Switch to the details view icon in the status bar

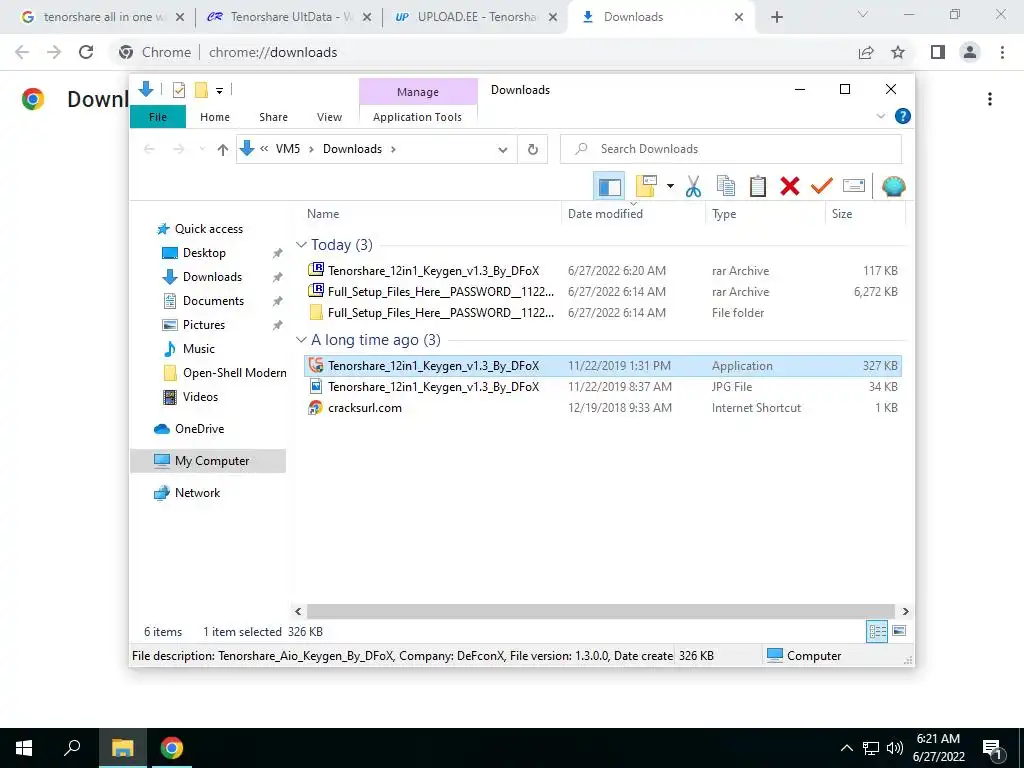(x=877, y=631)
